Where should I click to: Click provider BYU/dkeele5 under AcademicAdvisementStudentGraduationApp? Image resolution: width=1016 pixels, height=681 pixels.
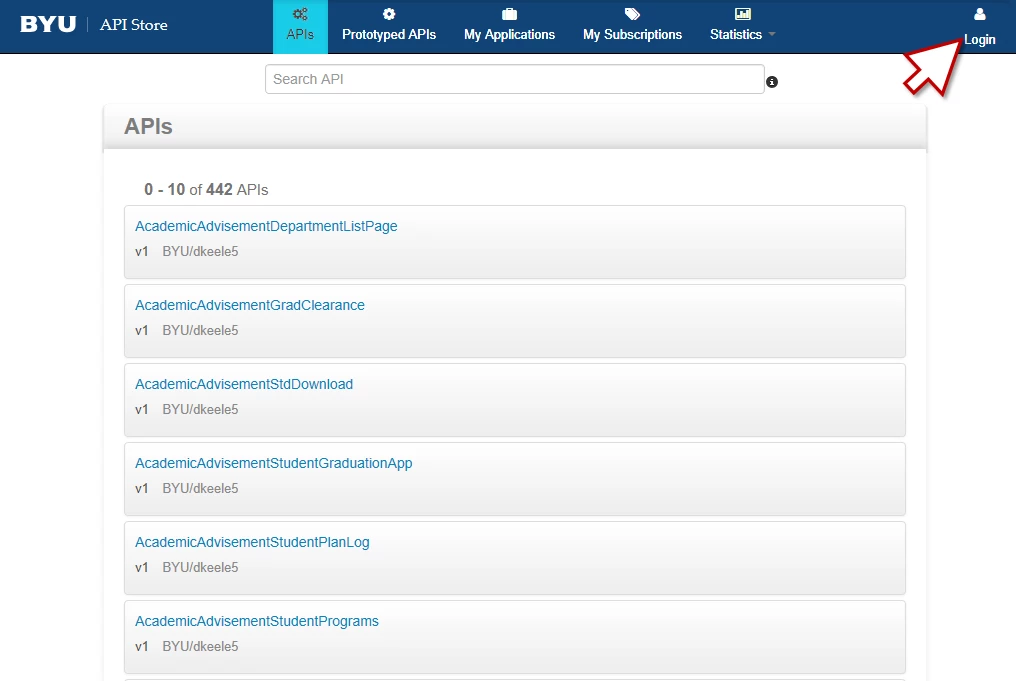click(200, 489)
